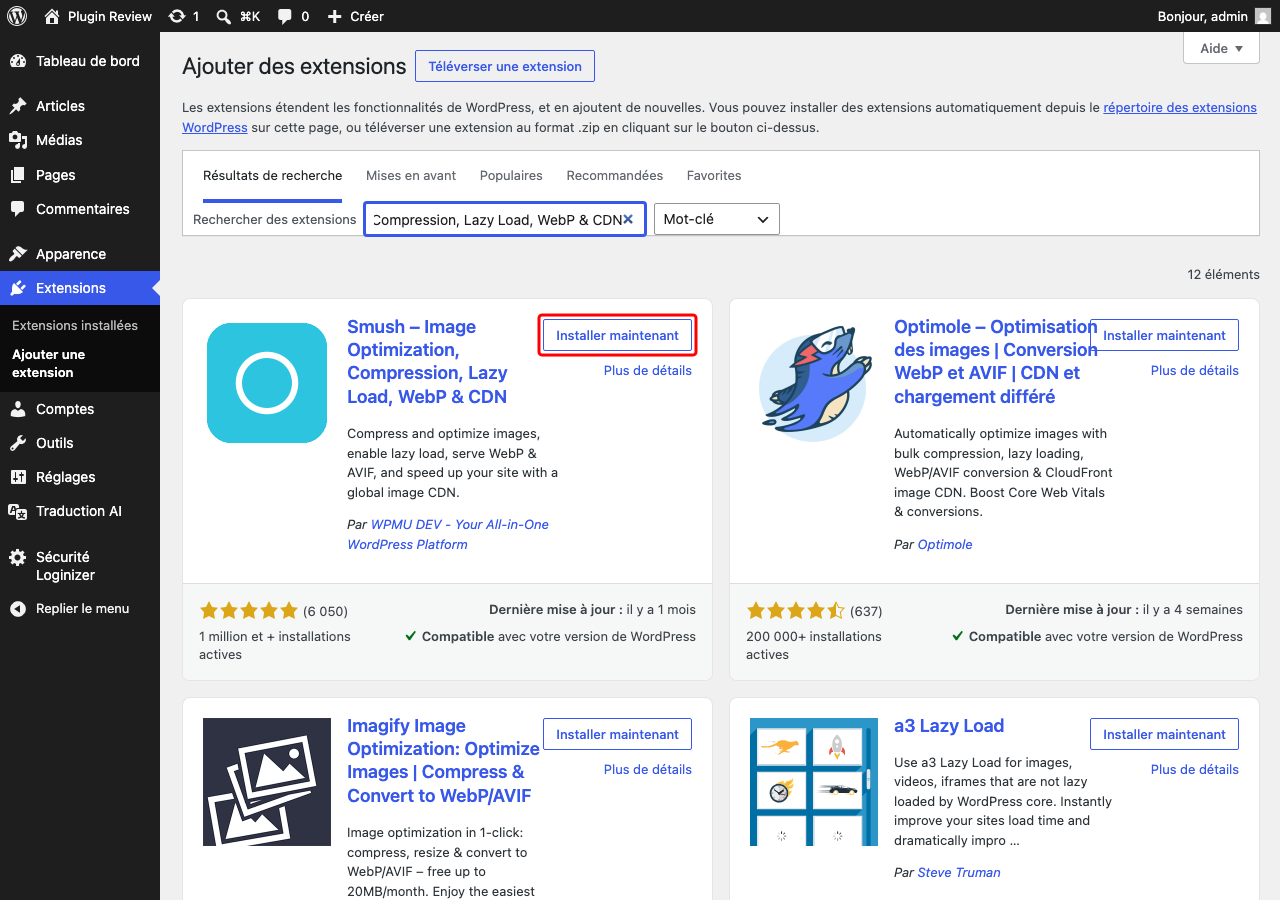Open the comments bubble icon in admin bar
Viewport: 1280px width, 900px height.
tap(285, 16)
